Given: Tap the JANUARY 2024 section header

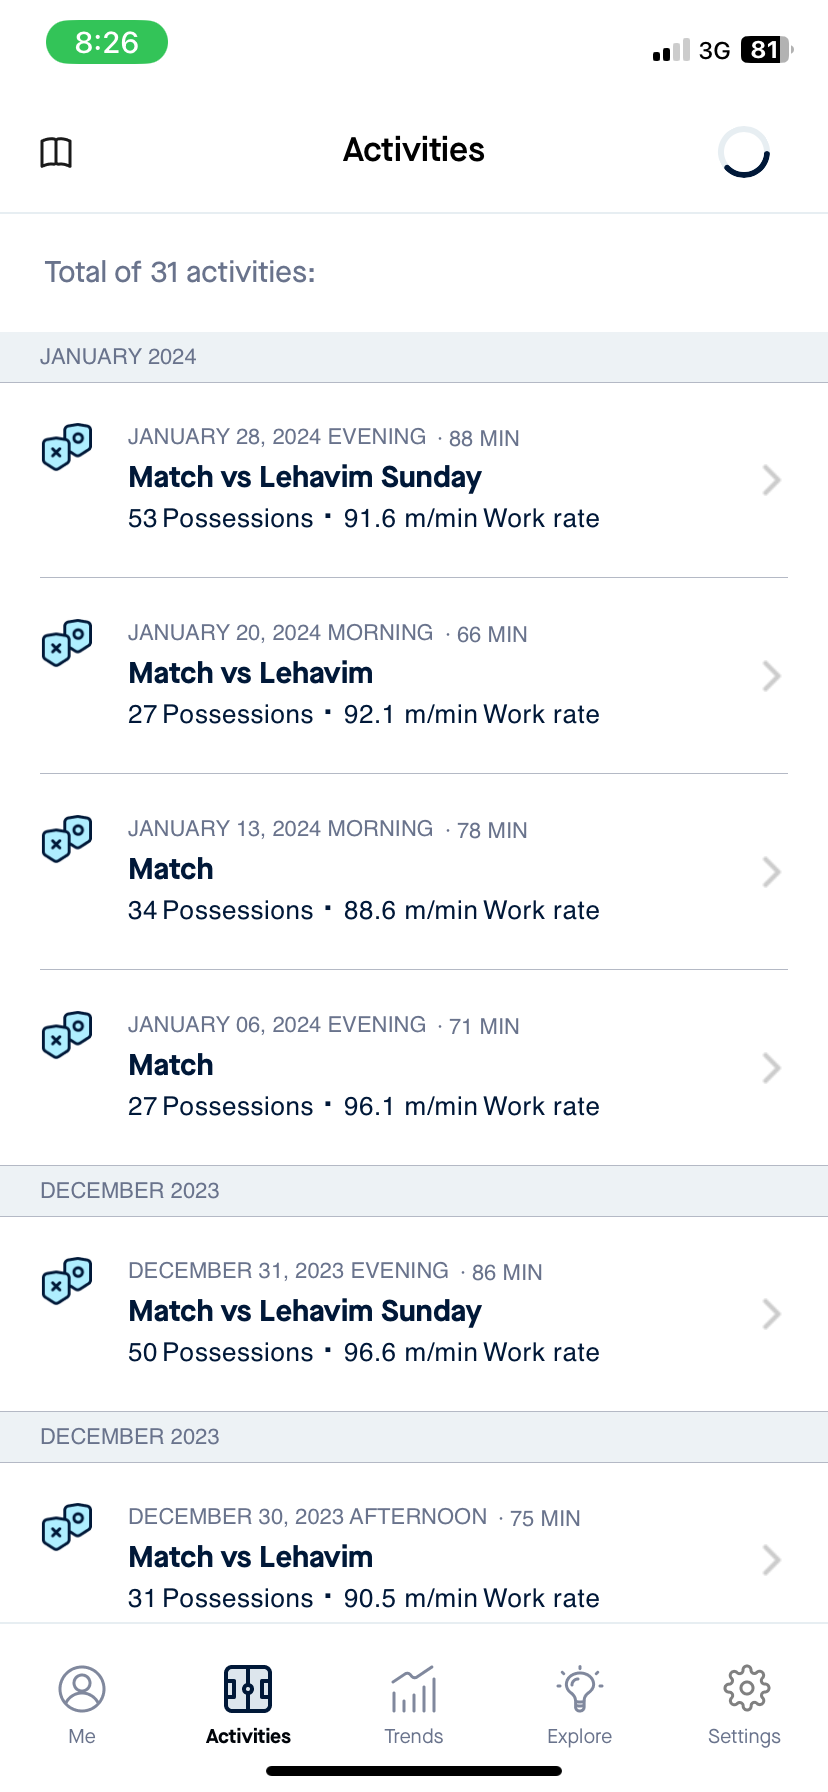Looking at the screenshot, I should (x=414, y=357).
